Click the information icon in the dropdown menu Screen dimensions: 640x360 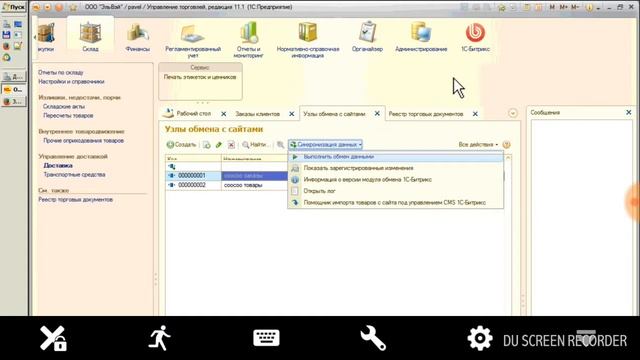(295, 180)
